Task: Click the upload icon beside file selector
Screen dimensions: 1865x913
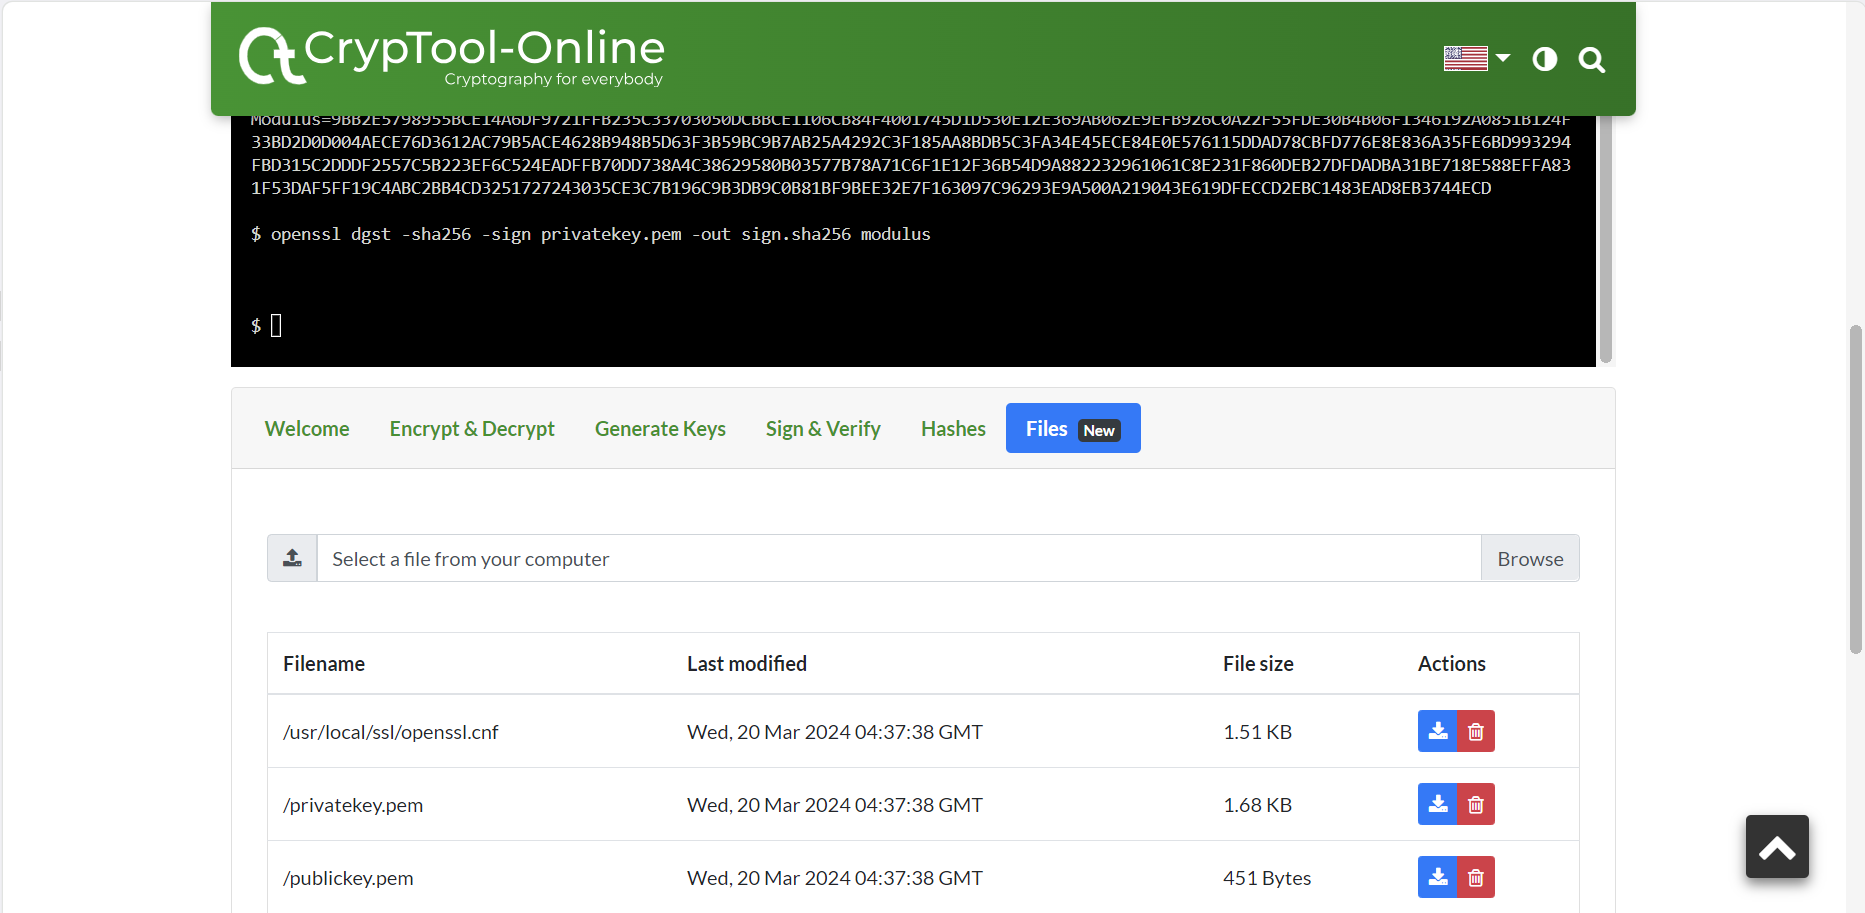Action: click(x=292, y=558)
